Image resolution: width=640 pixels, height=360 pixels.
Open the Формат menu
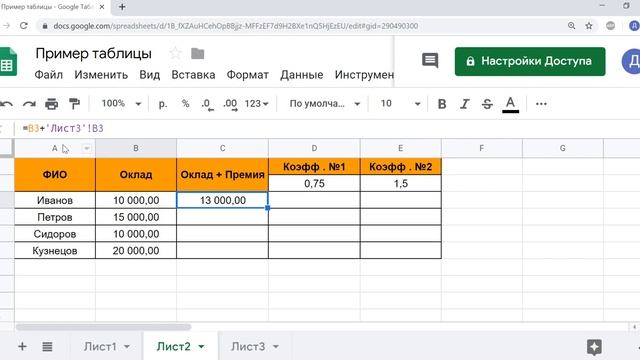point(247,75)
